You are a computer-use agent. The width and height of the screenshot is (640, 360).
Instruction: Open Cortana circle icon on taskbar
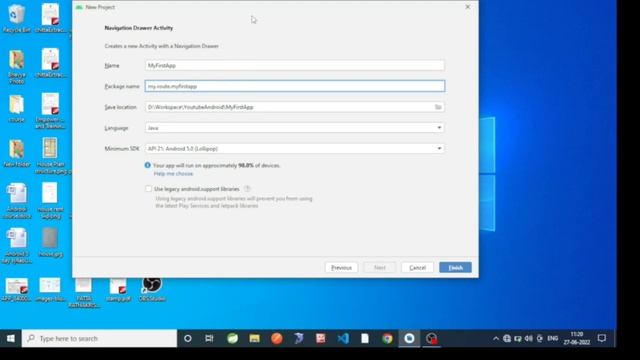pyautogui.click(x=188, y=338)
